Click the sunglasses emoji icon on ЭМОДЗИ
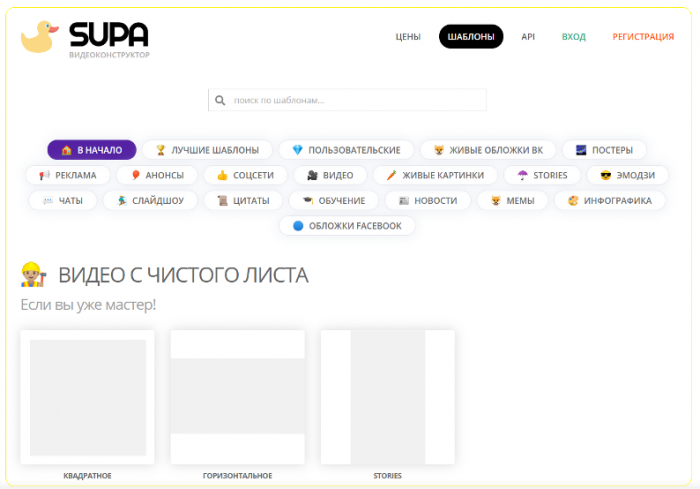Image resolution: width=700 pixels, height=489 pixels. pyautogui.click(x=605, y=175)
